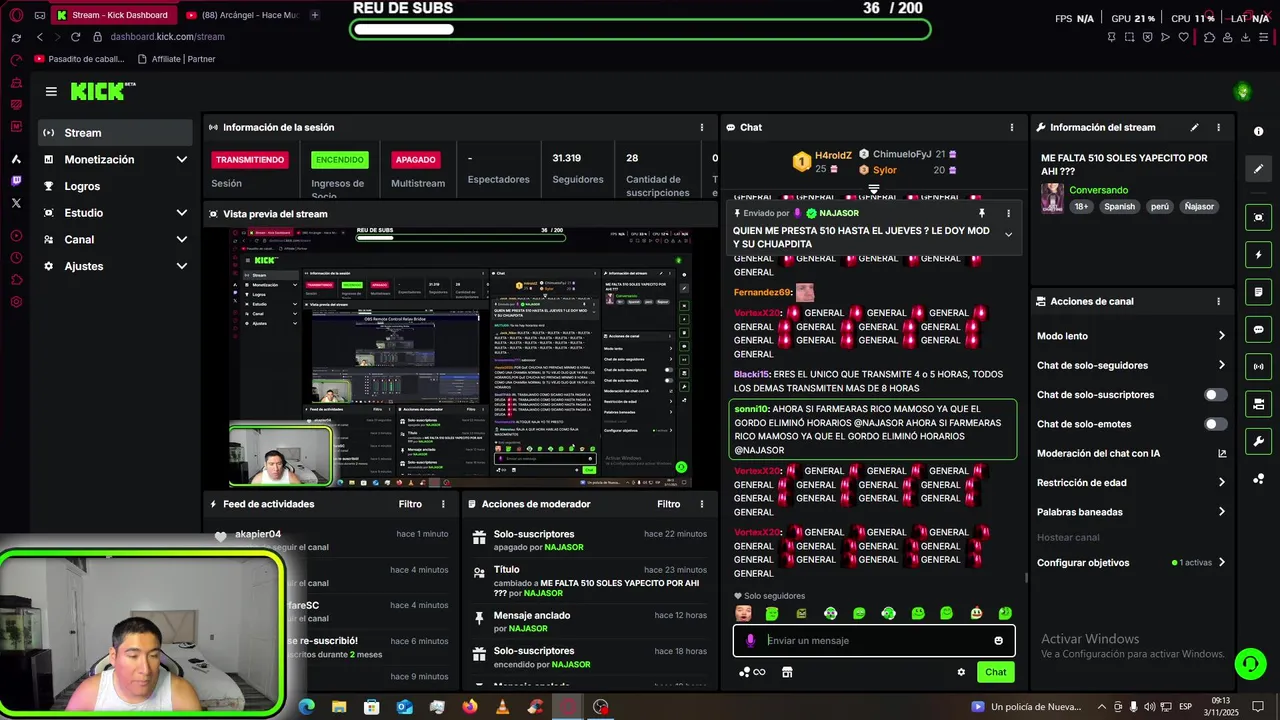Viewport: 1280px width, 720px height.
Task: Click the REU DE SUBS progress bar
Action: click(x=640, y=29)
